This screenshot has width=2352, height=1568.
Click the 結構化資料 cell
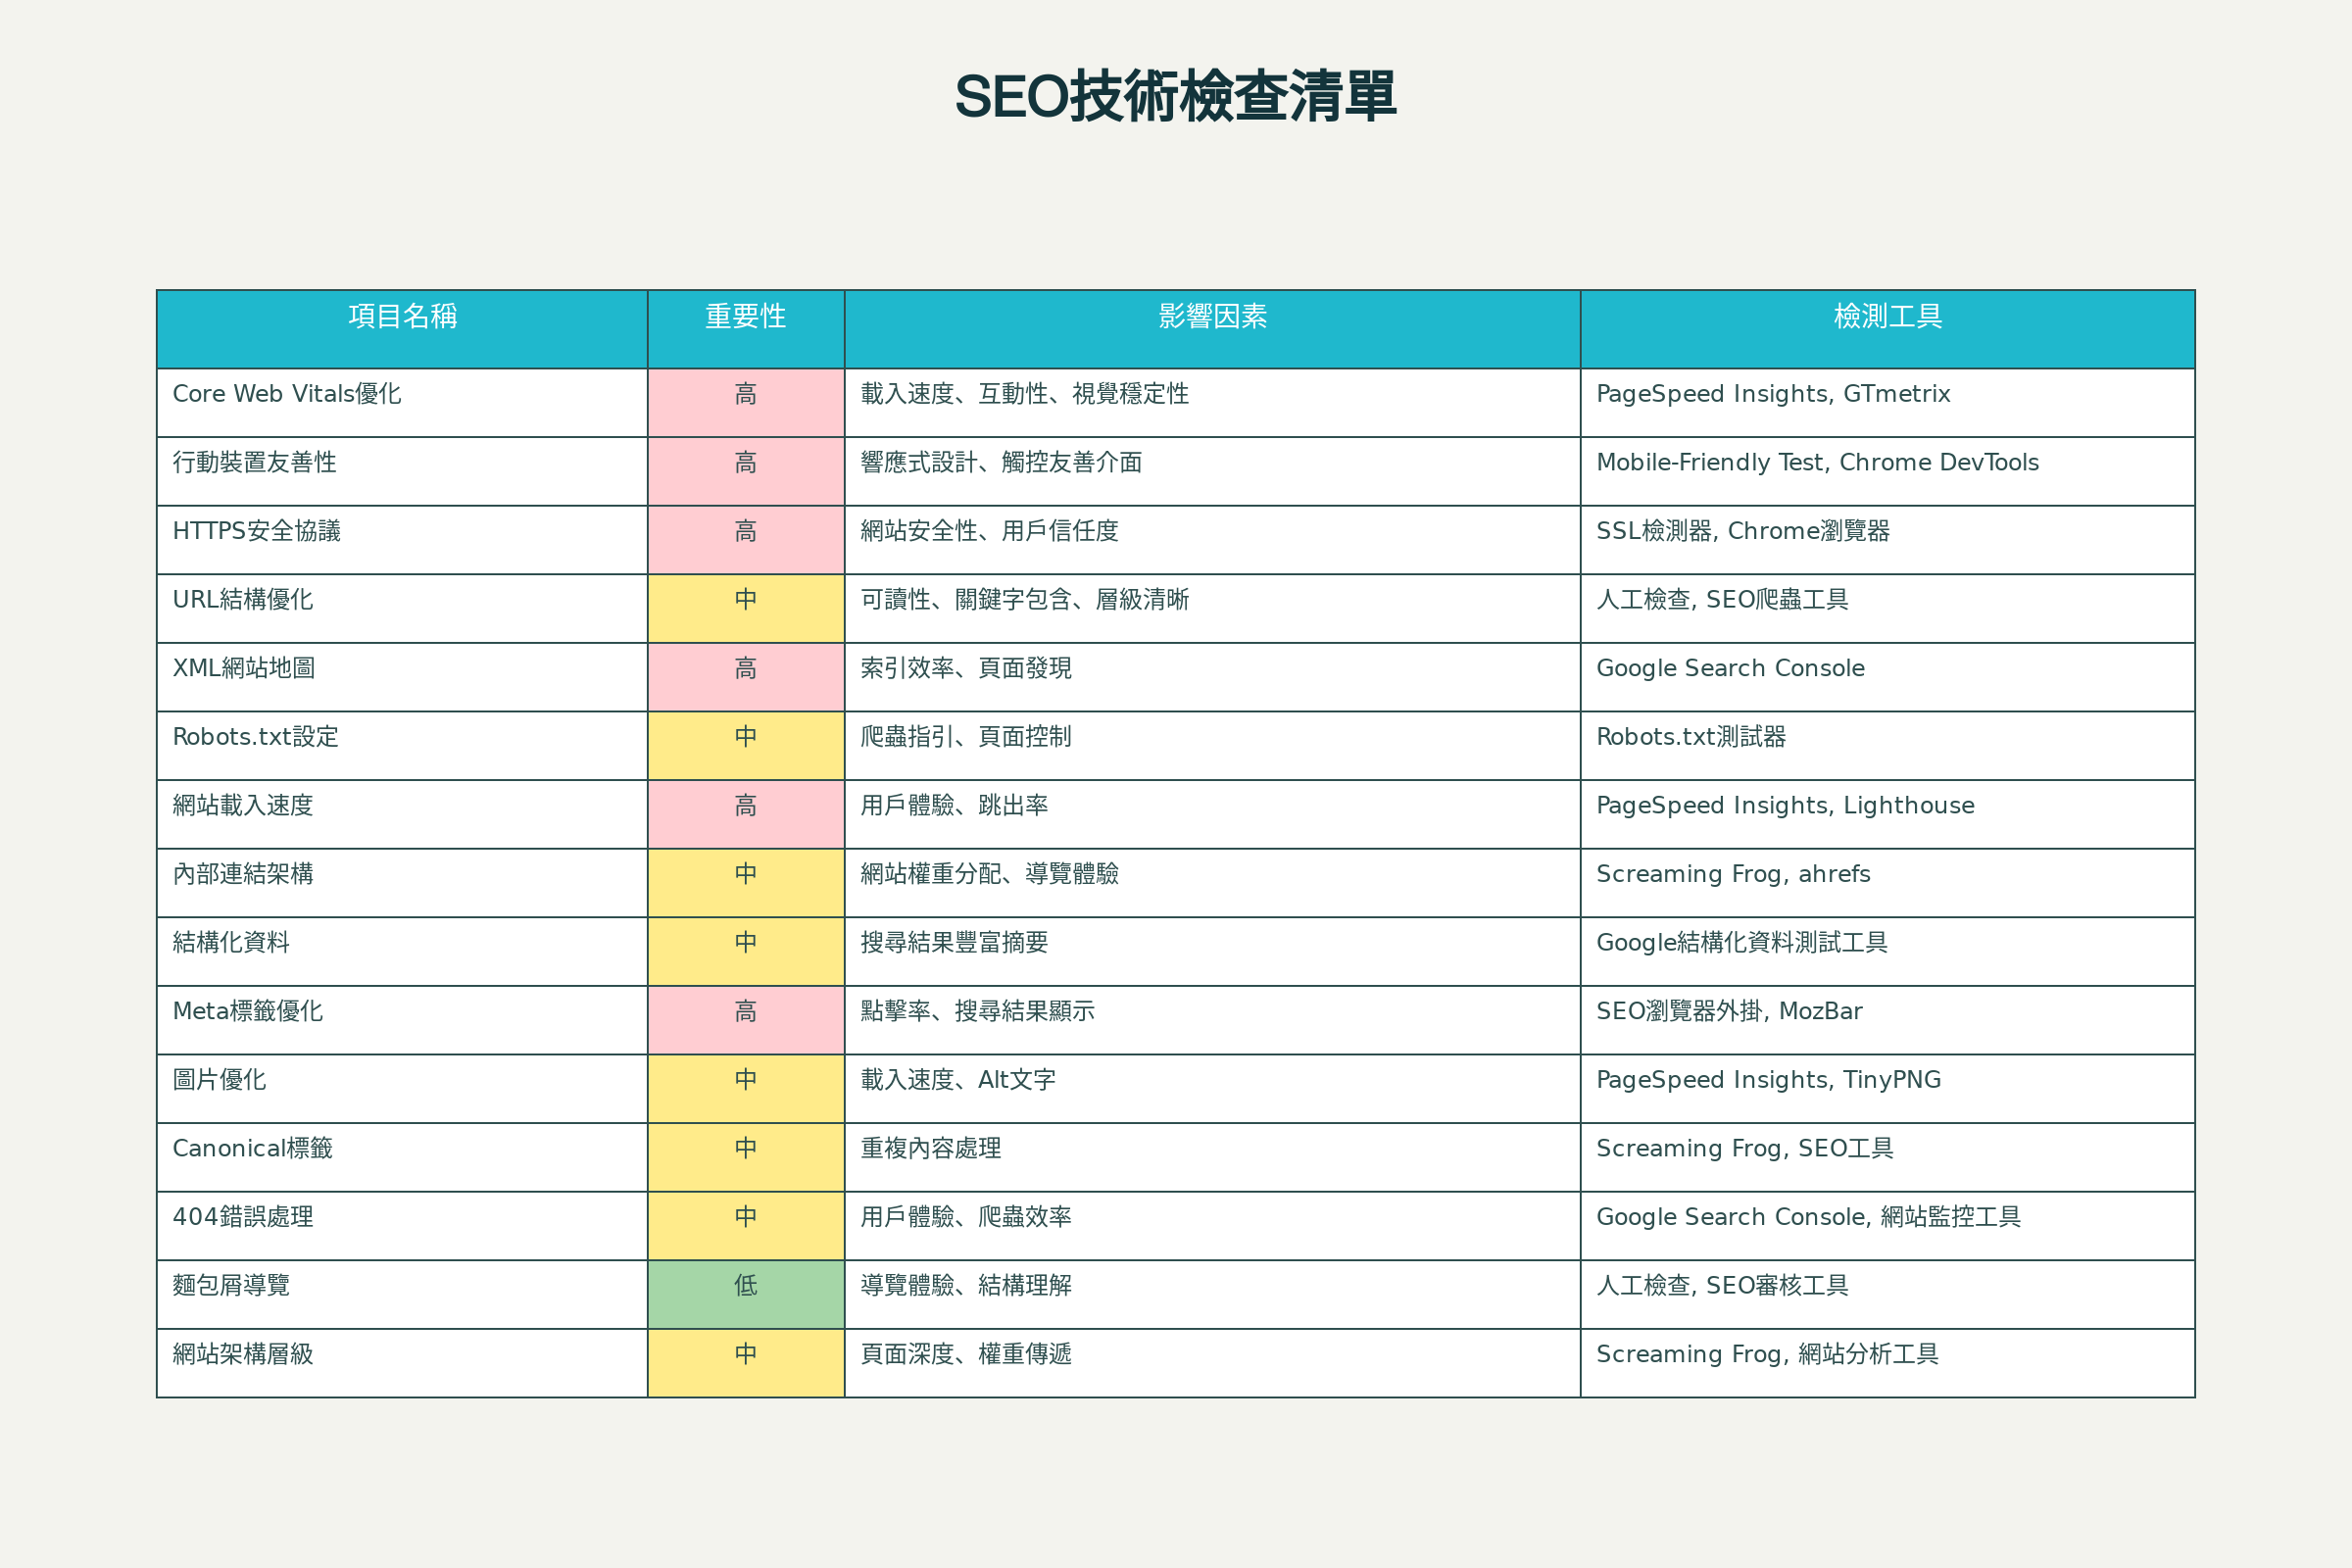point(402,951)
